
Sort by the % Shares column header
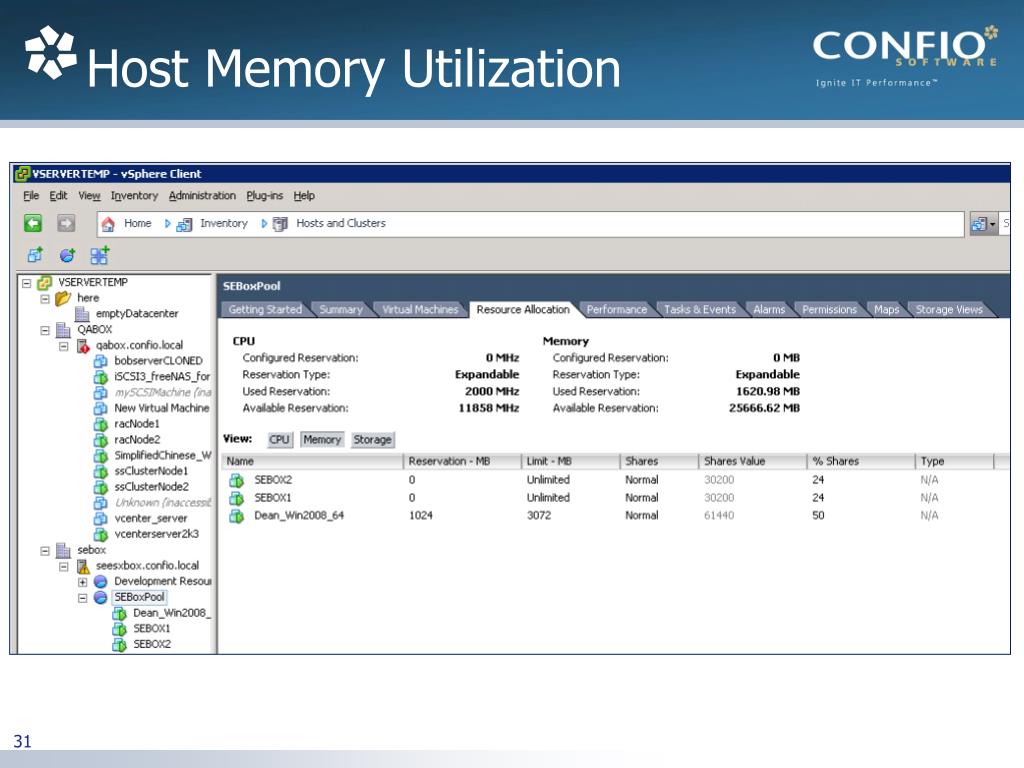coord(861,462)
